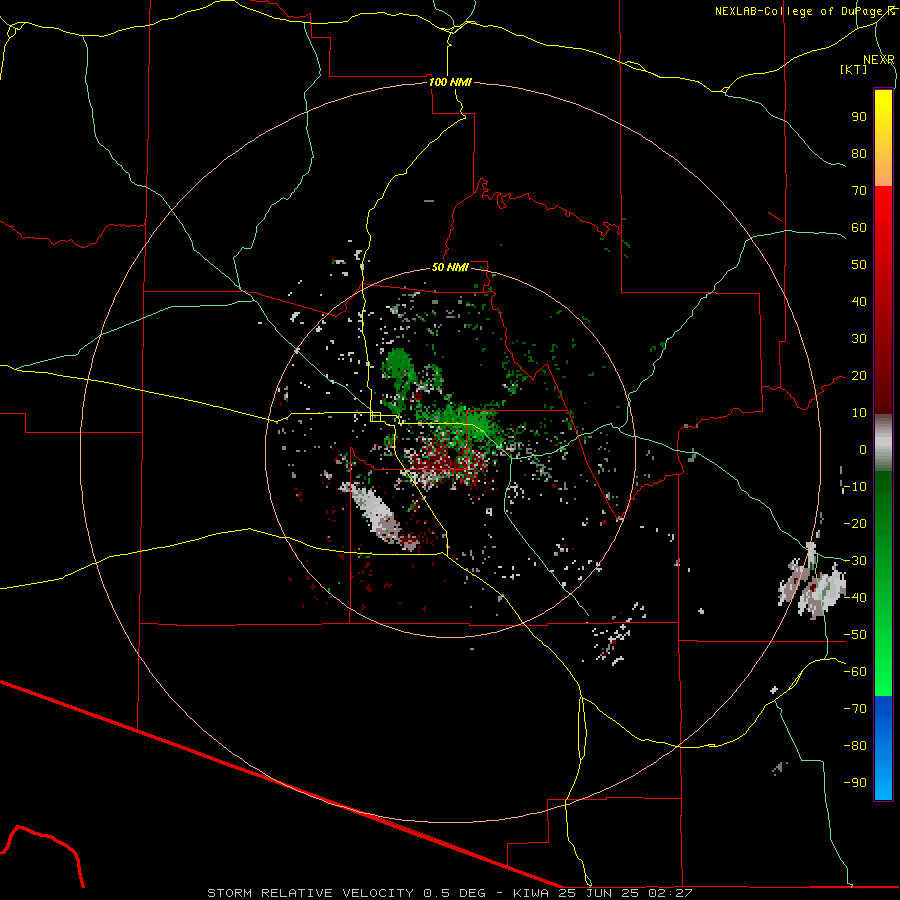The height and width of the screenshot is (900, 900).
Task: Click the Storm Relative Velocity caption at the bottom
Action: coord(450,893)
